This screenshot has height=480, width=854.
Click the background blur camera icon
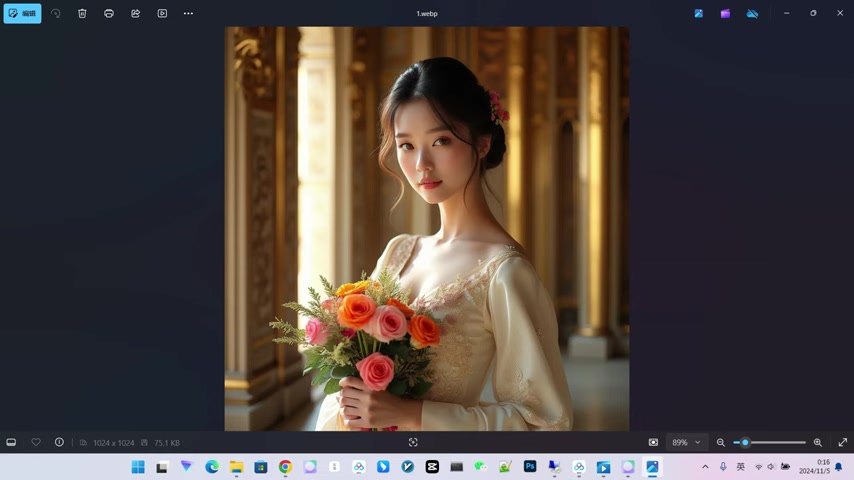653,442
